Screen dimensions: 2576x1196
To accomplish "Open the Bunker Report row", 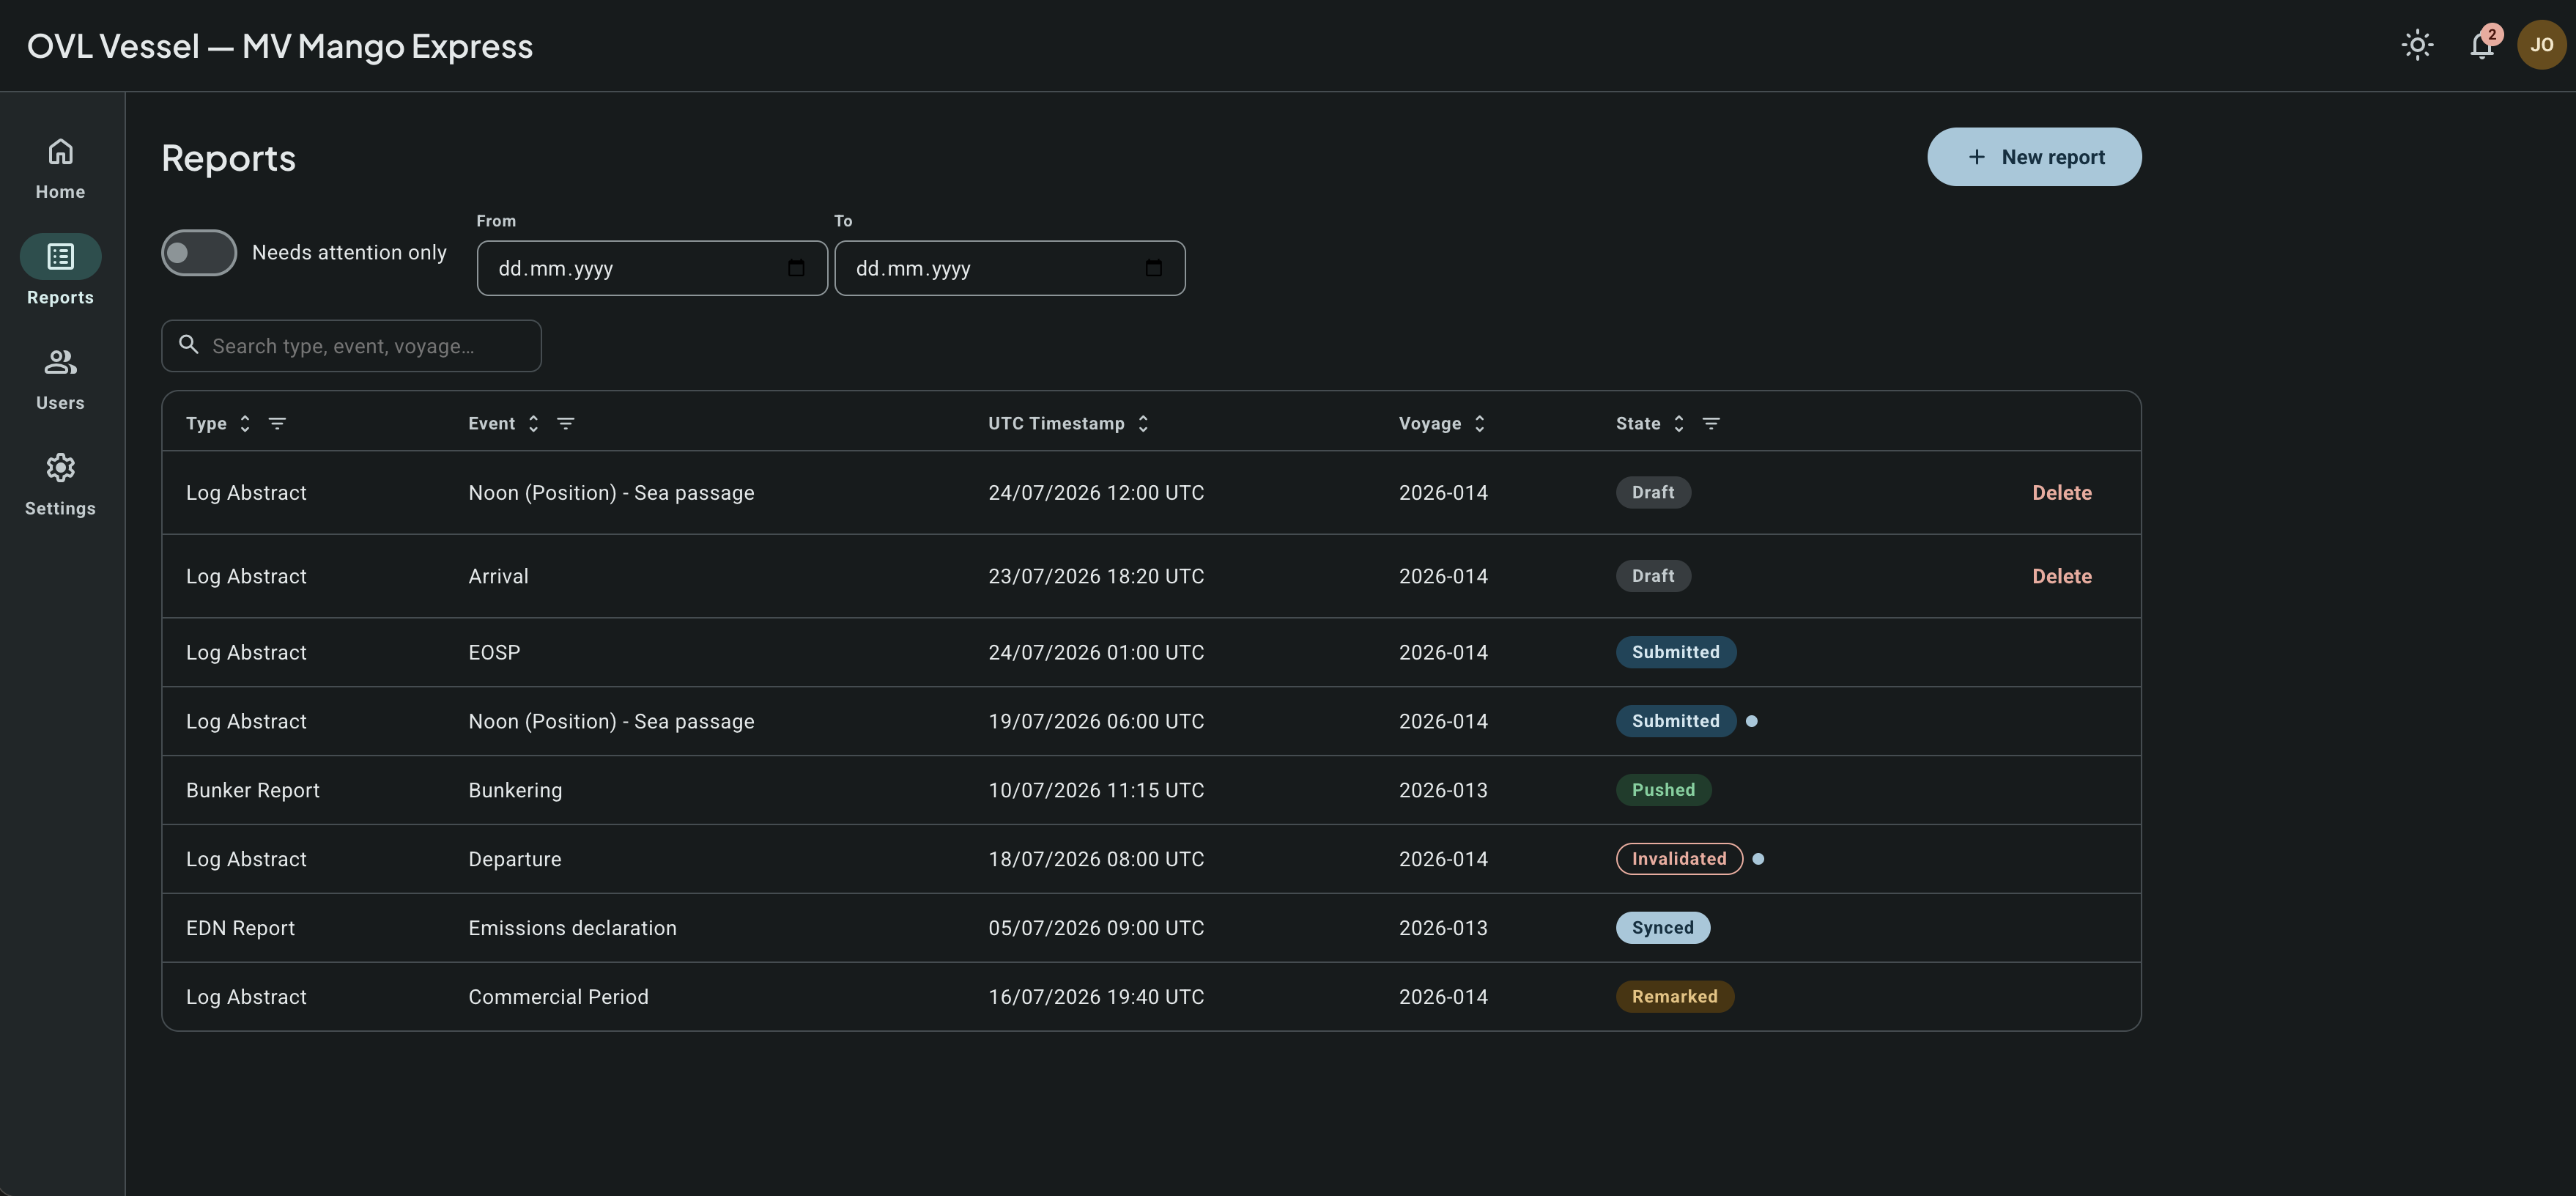I will click(x=1151, y=790).
